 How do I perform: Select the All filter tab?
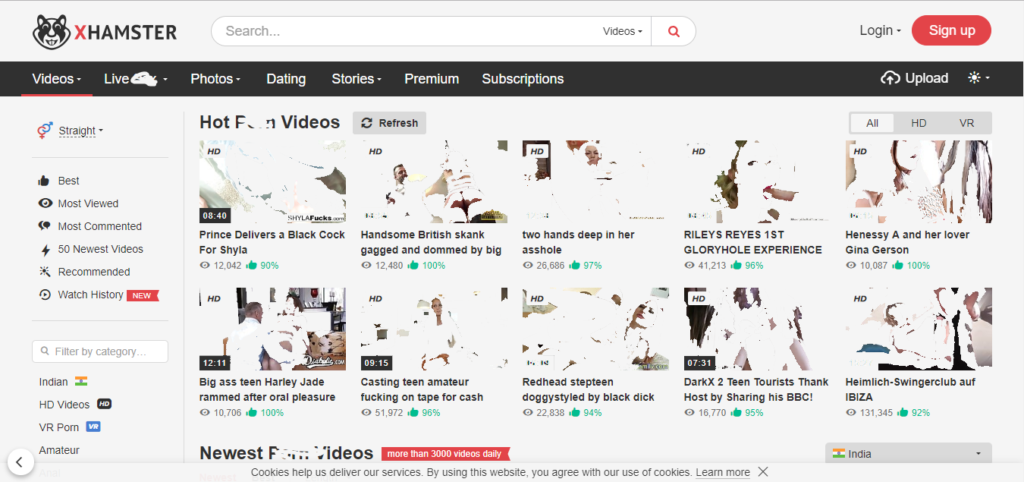[x=872, y=123]
